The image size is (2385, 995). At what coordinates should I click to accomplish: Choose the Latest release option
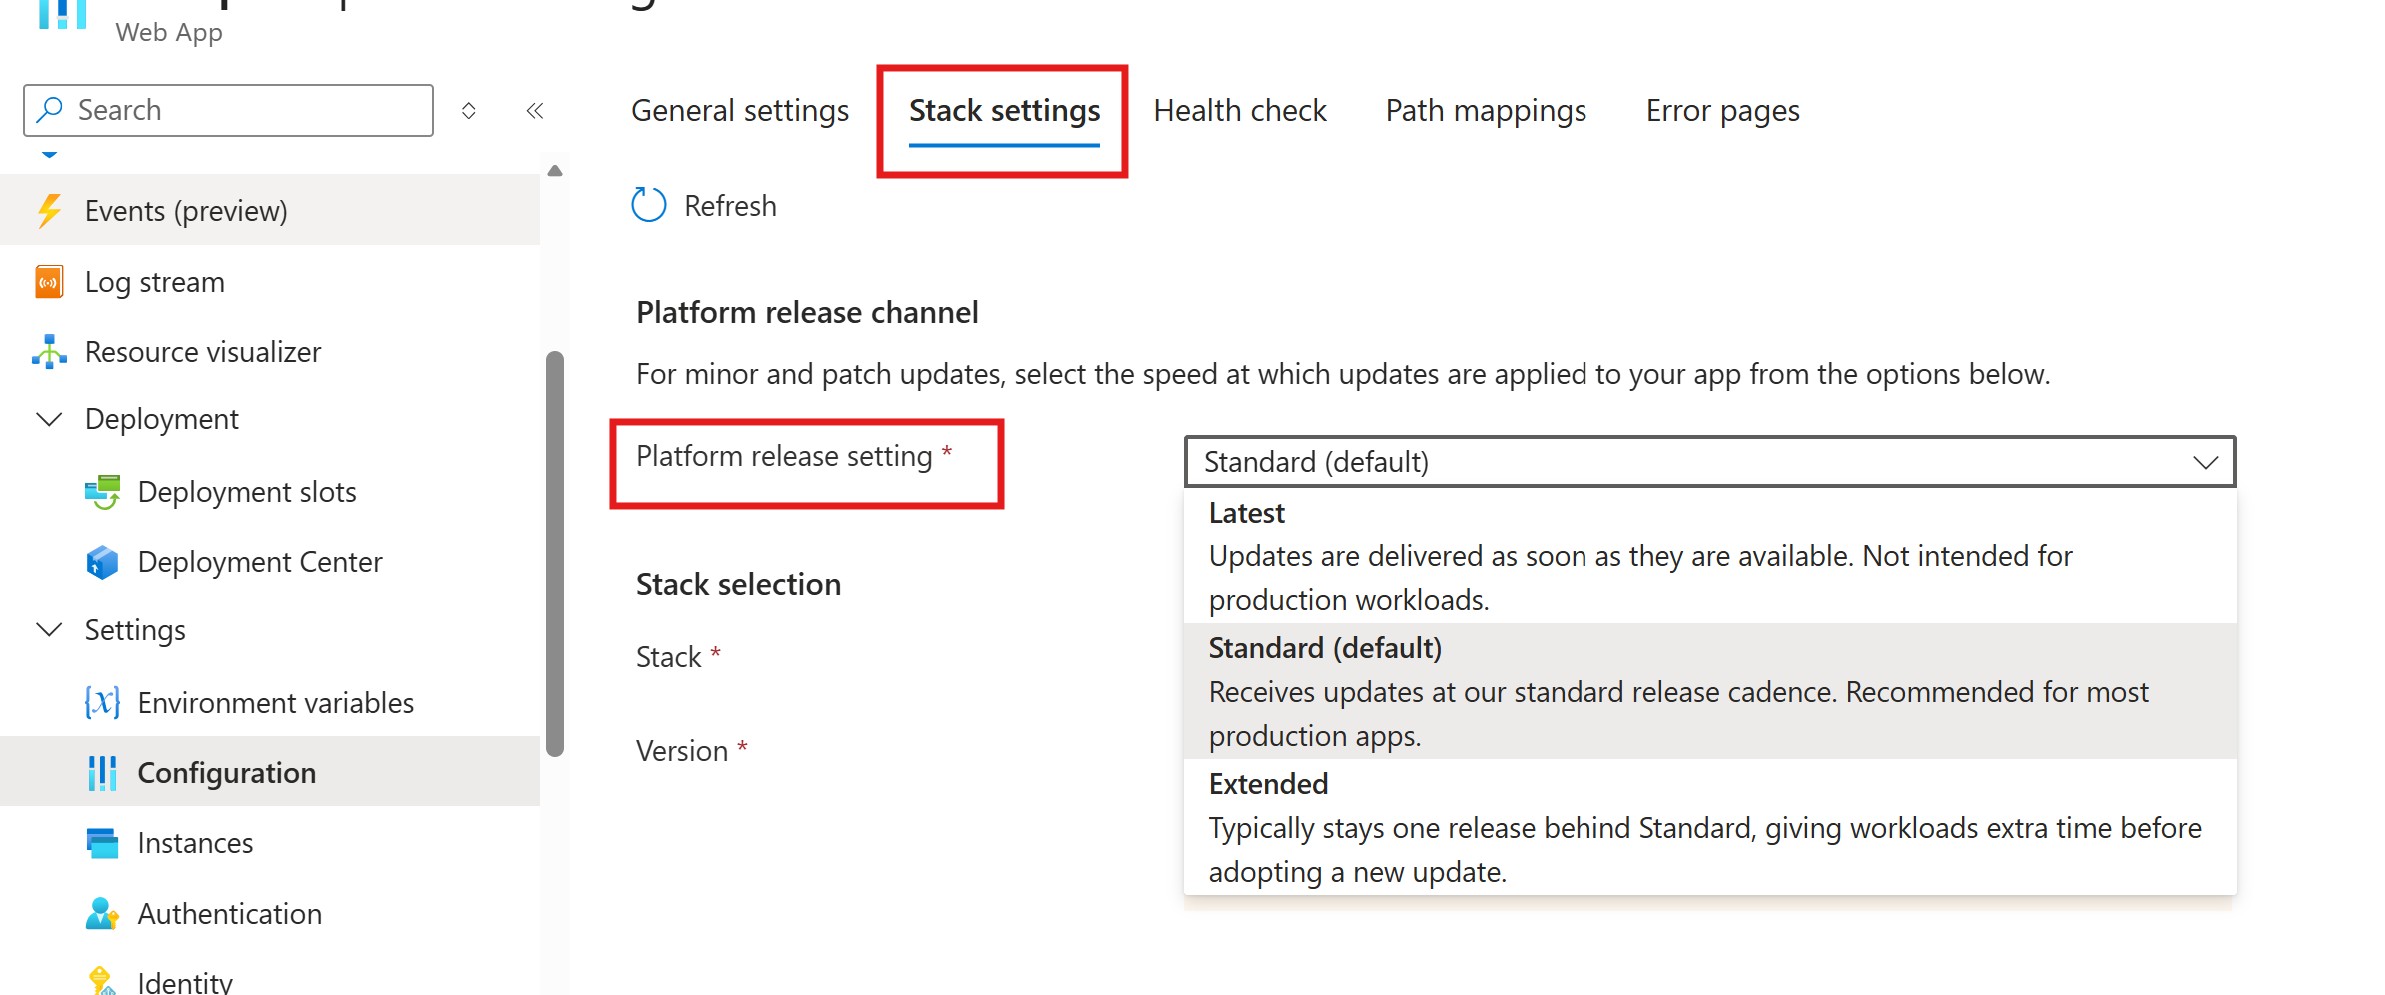pyautogui.click(x=1710, y=556)
